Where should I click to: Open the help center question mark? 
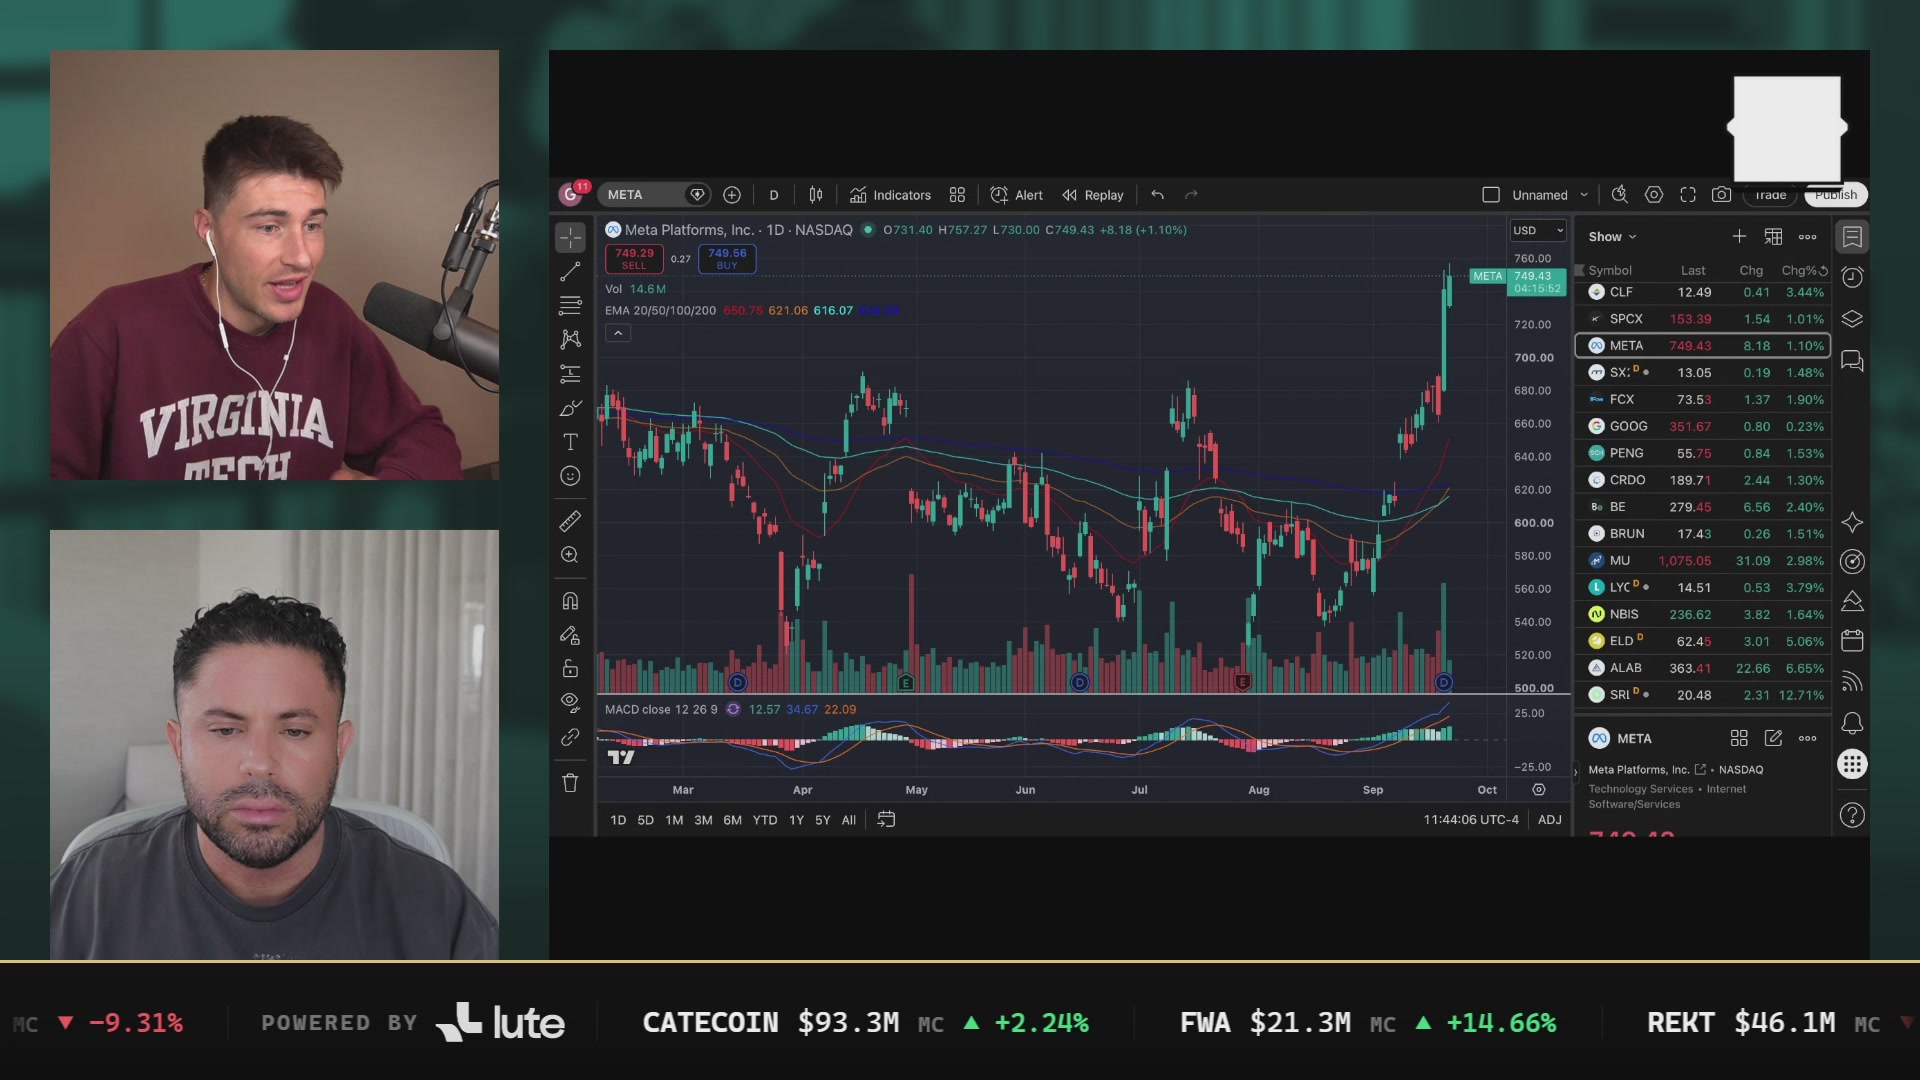pos(1852,816)
